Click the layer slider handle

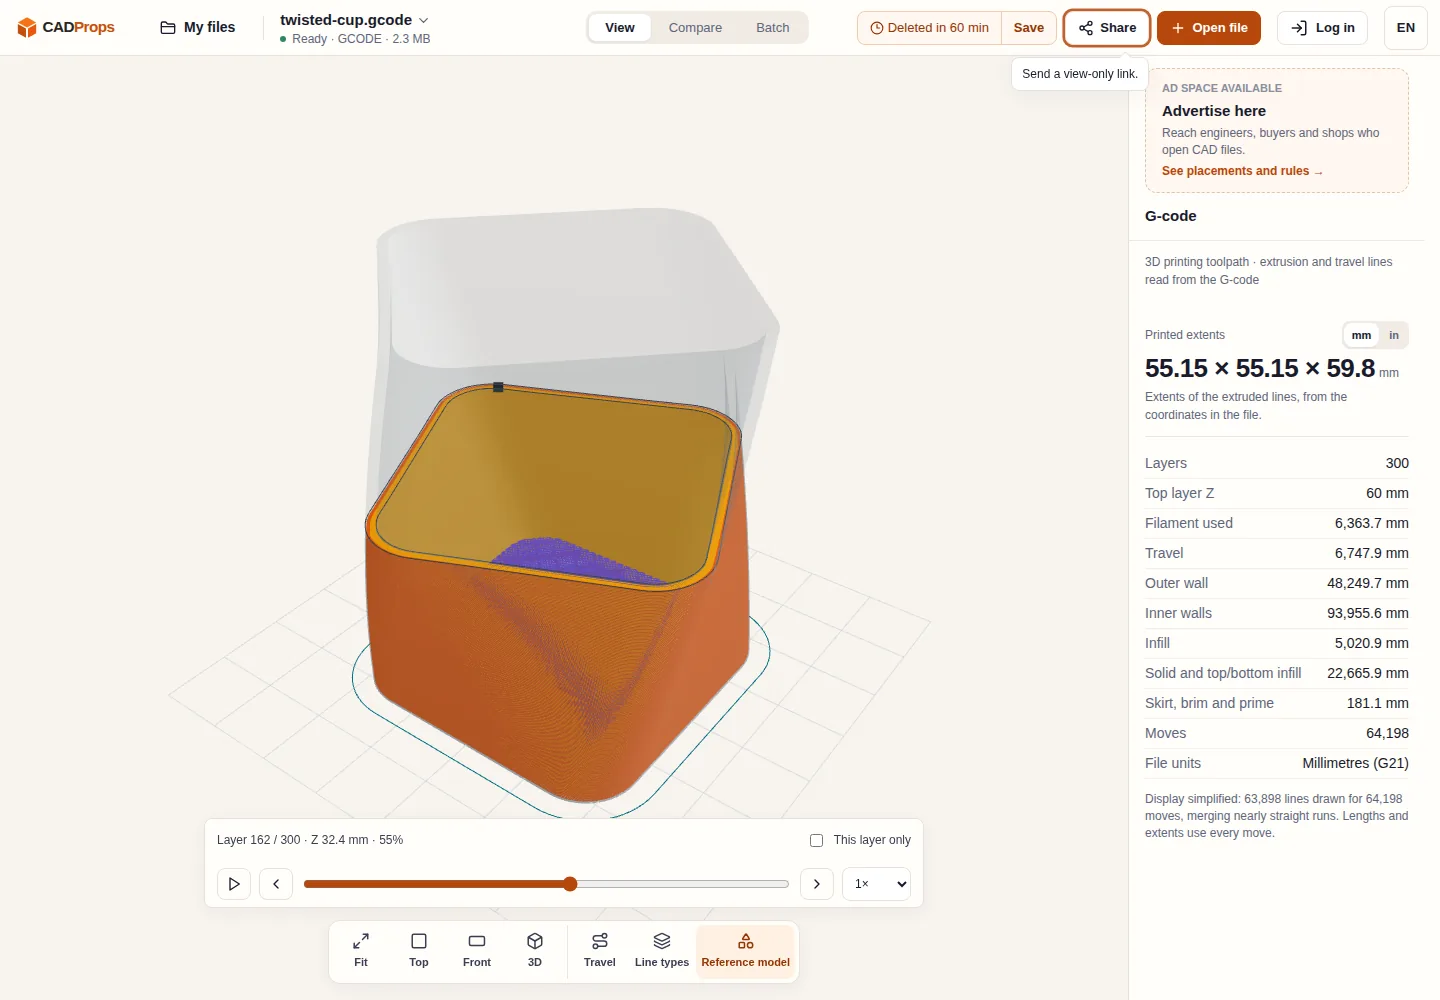coord(570,884)
